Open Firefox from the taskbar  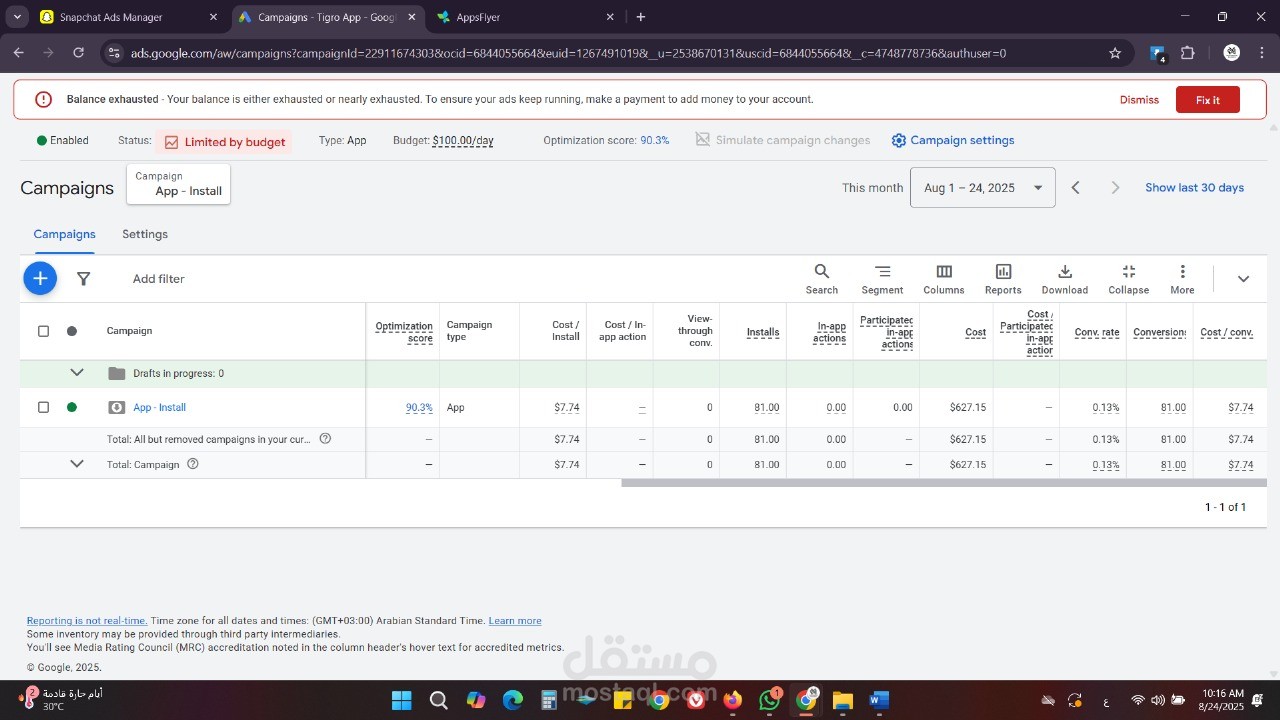pos(733,700)
